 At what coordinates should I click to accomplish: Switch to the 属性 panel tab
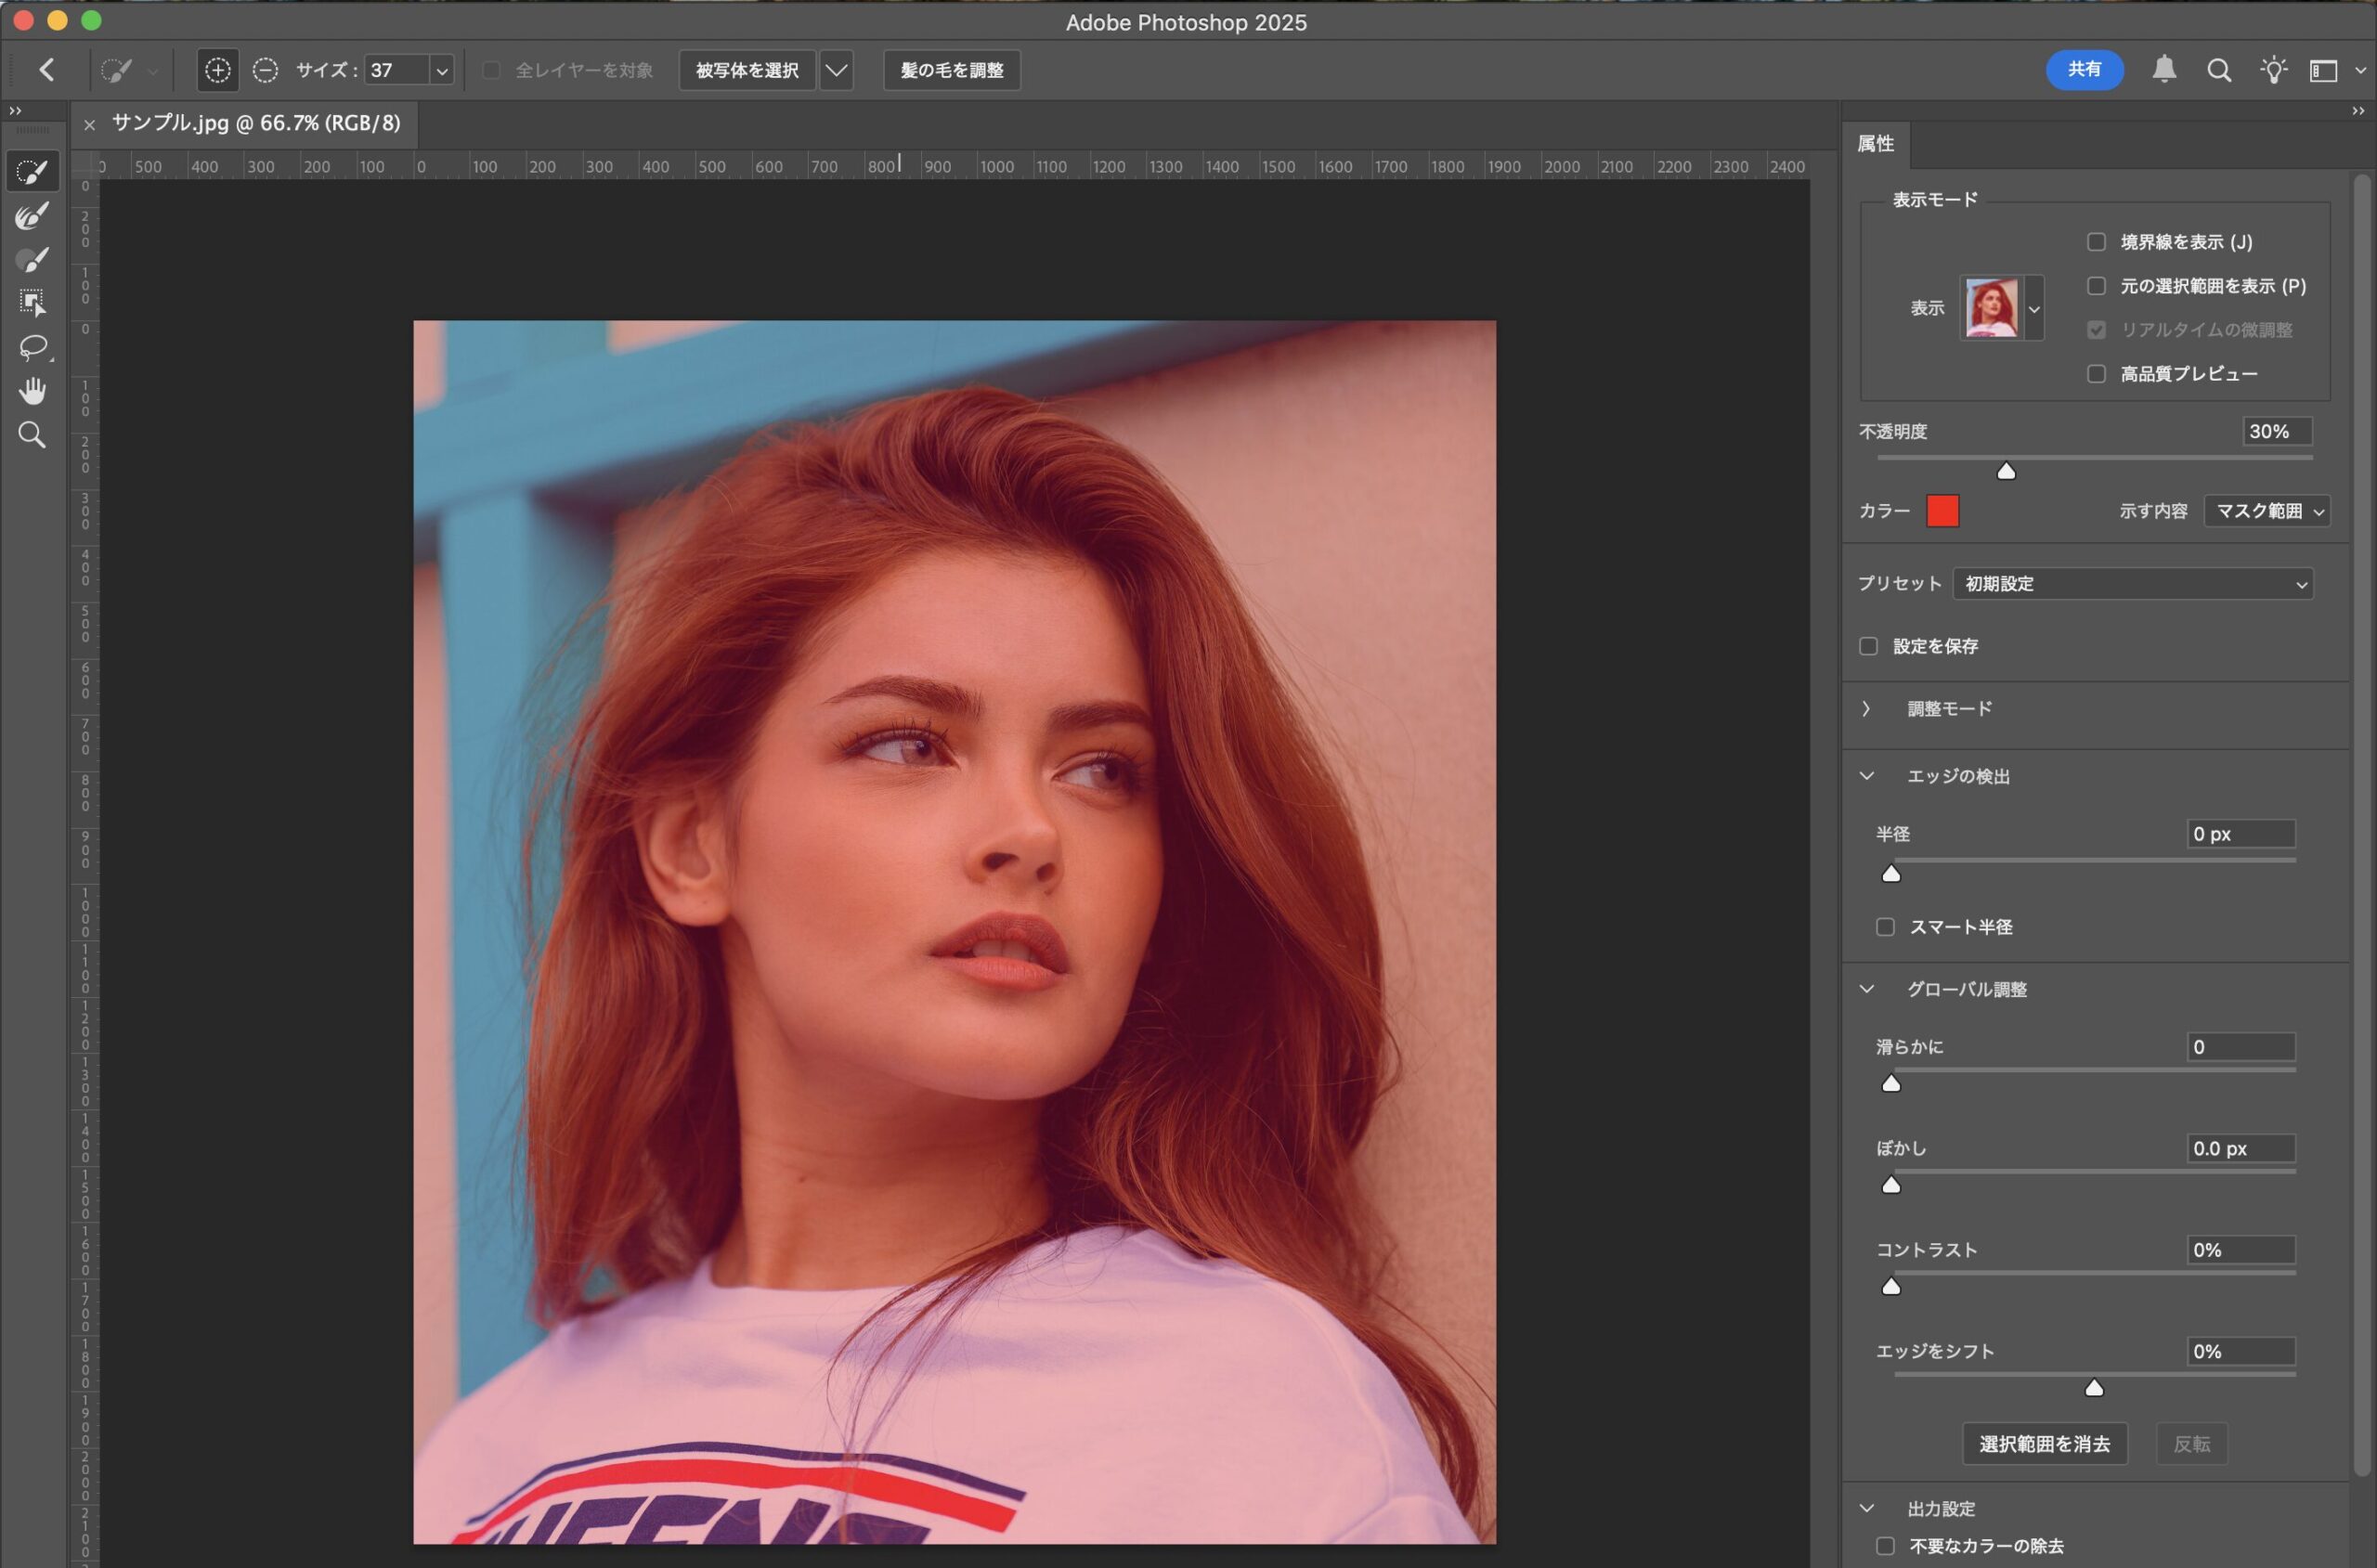tap(1875, 144)
